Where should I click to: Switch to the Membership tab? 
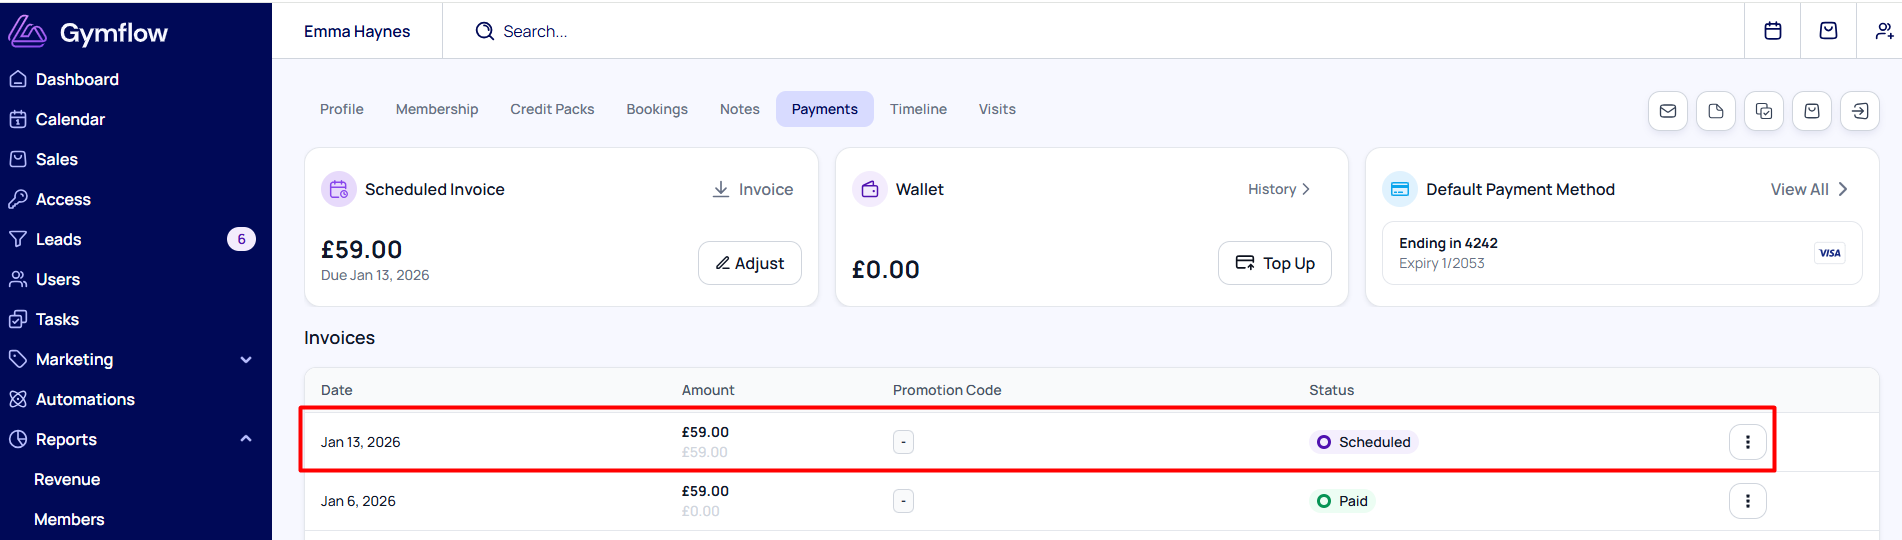pos(437,109)
